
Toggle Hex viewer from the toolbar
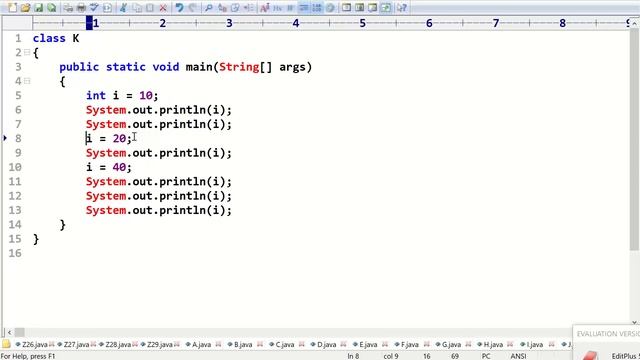pos(278,7)
